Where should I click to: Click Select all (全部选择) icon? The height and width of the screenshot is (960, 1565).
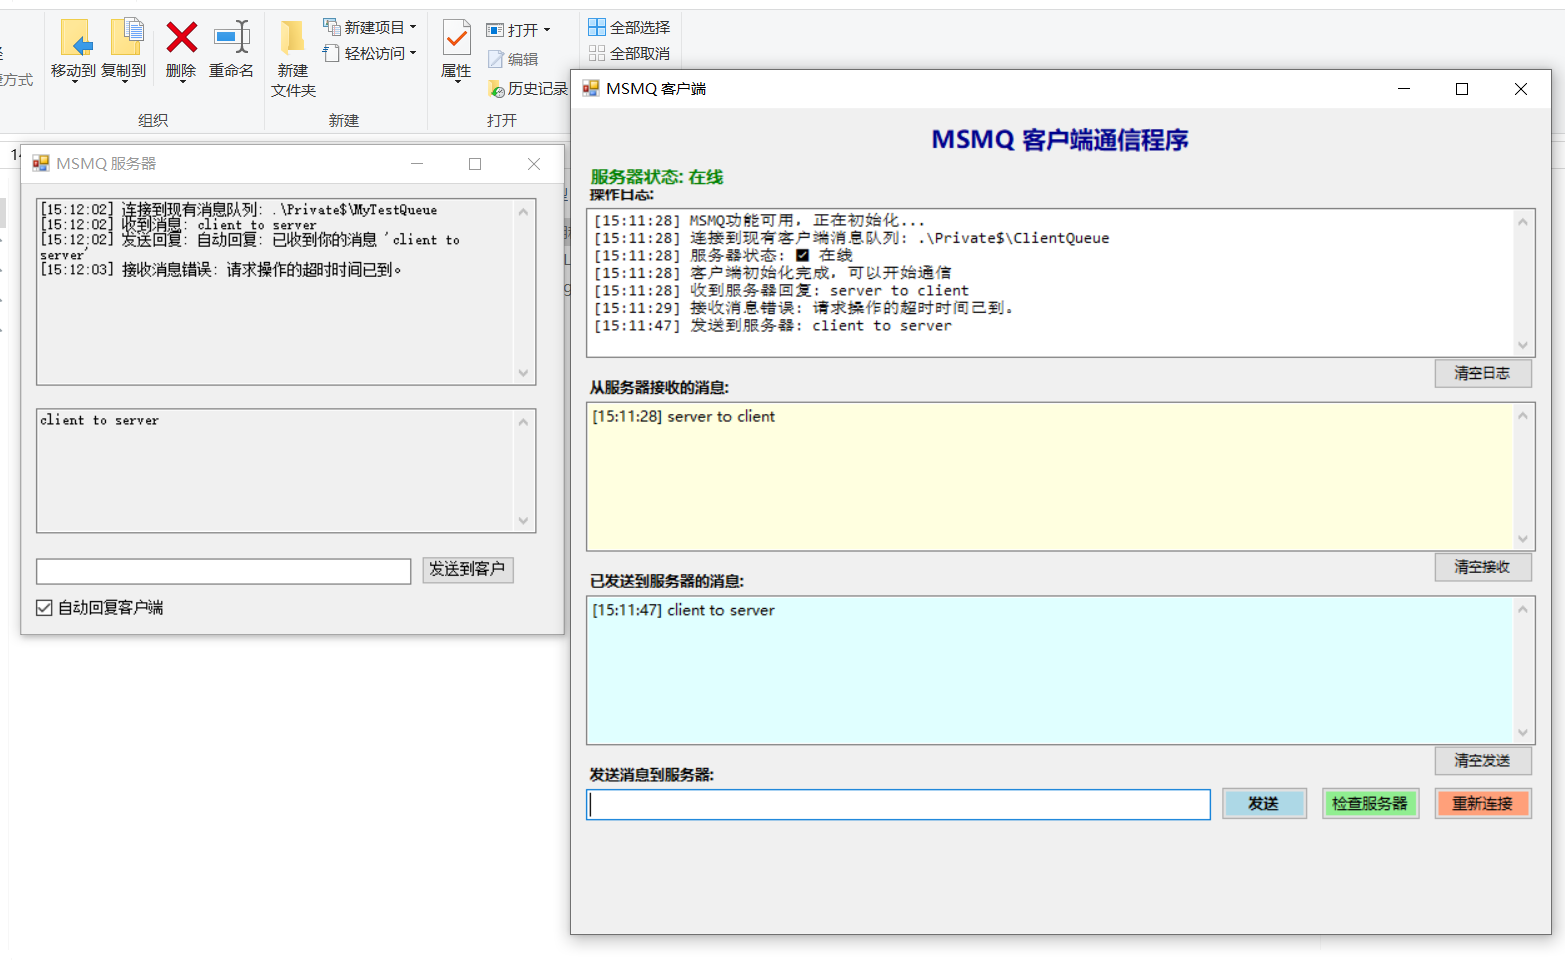(x=597, y=27)
